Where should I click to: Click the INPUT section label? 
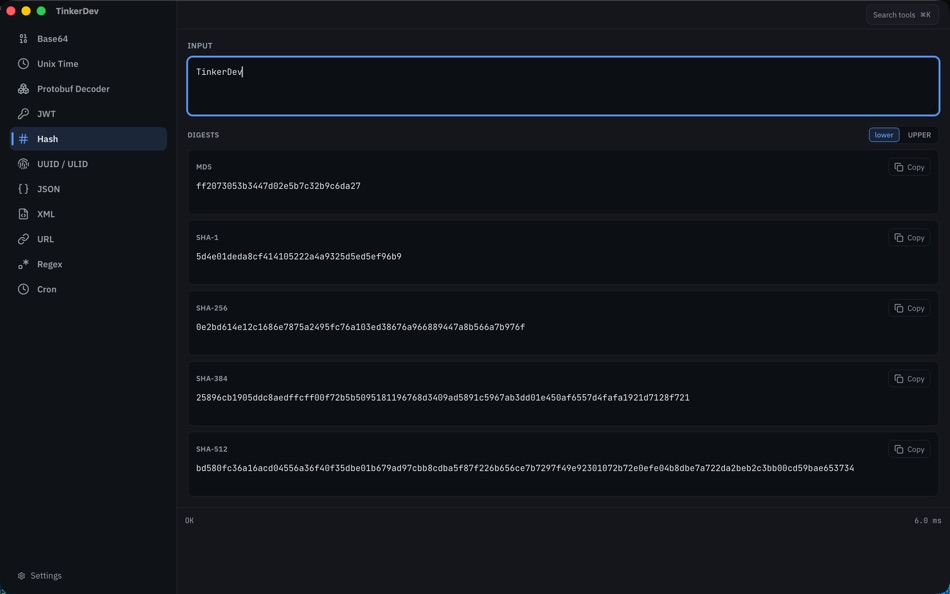200,46
